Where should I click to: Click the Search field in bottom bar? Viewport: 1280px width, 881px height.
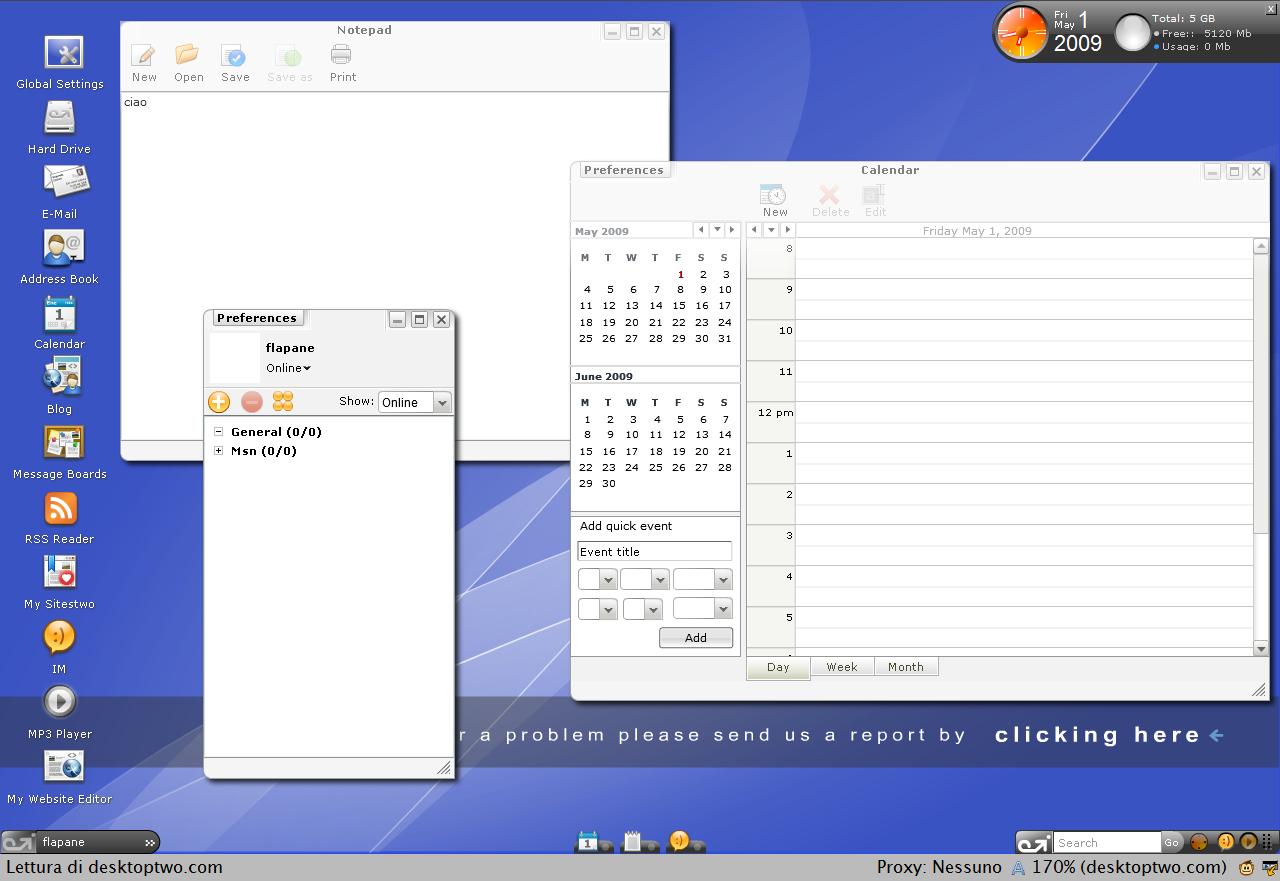(1107, 842)
